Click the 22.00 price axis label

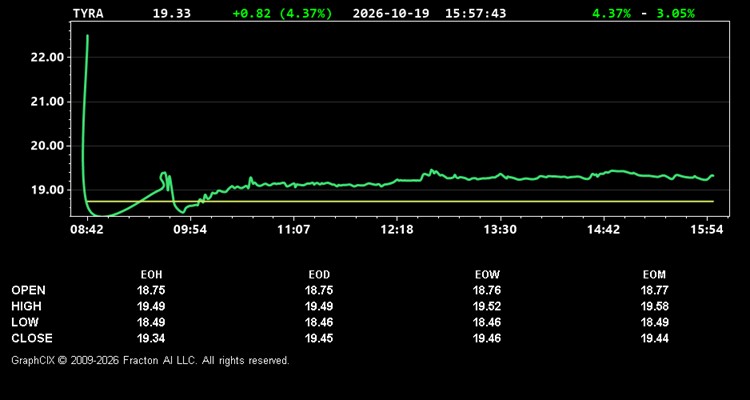pyautogui.click(x=47, y=57)
